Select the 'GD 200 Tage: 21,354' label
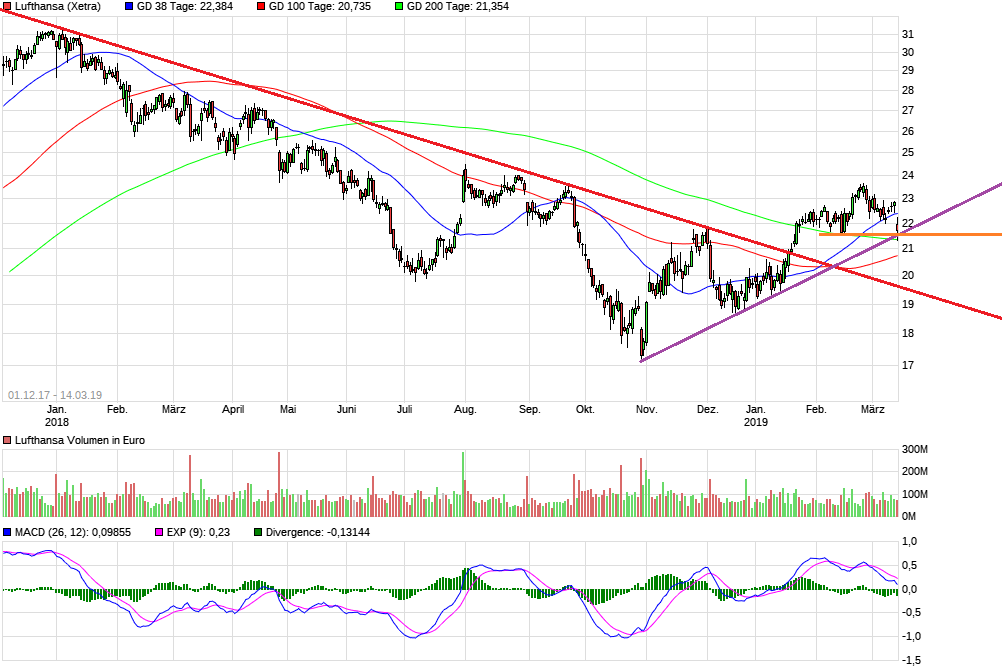Screen dimensions: 1002x670 point(458,6)
